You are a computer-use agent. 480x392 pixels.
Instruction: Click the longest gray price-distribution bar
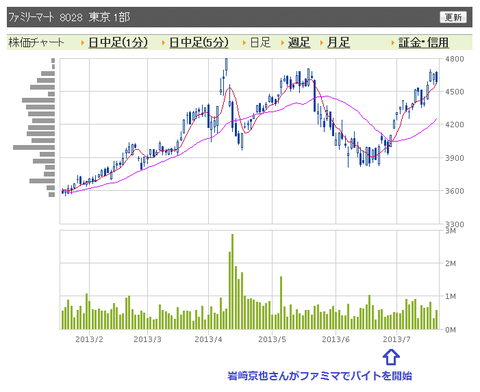(34, 147)
